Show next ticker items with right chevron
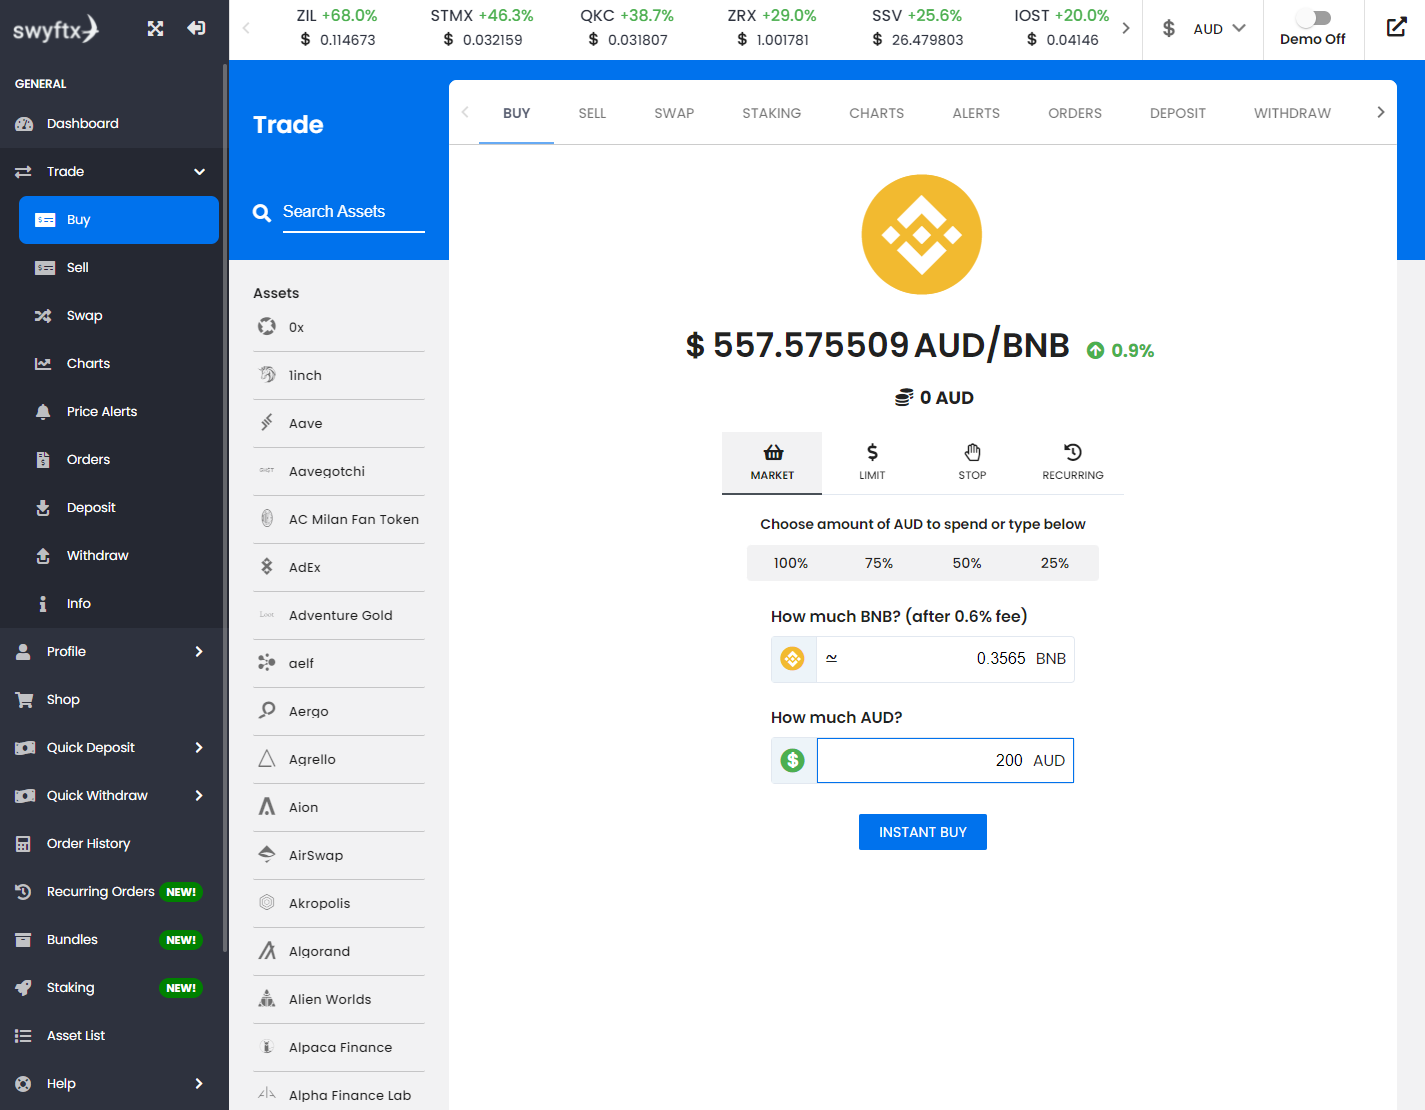 [x=1126, y=28]
